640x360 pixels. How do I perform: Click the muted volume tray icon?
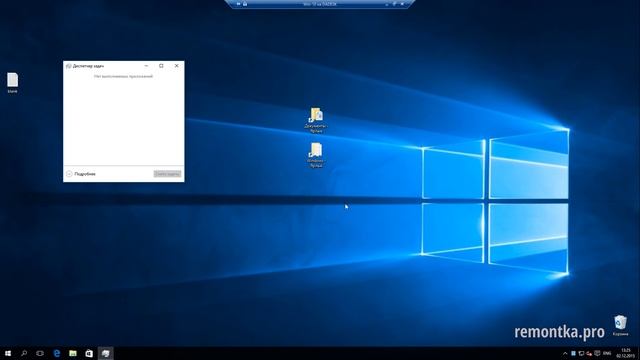pos(589,354)
